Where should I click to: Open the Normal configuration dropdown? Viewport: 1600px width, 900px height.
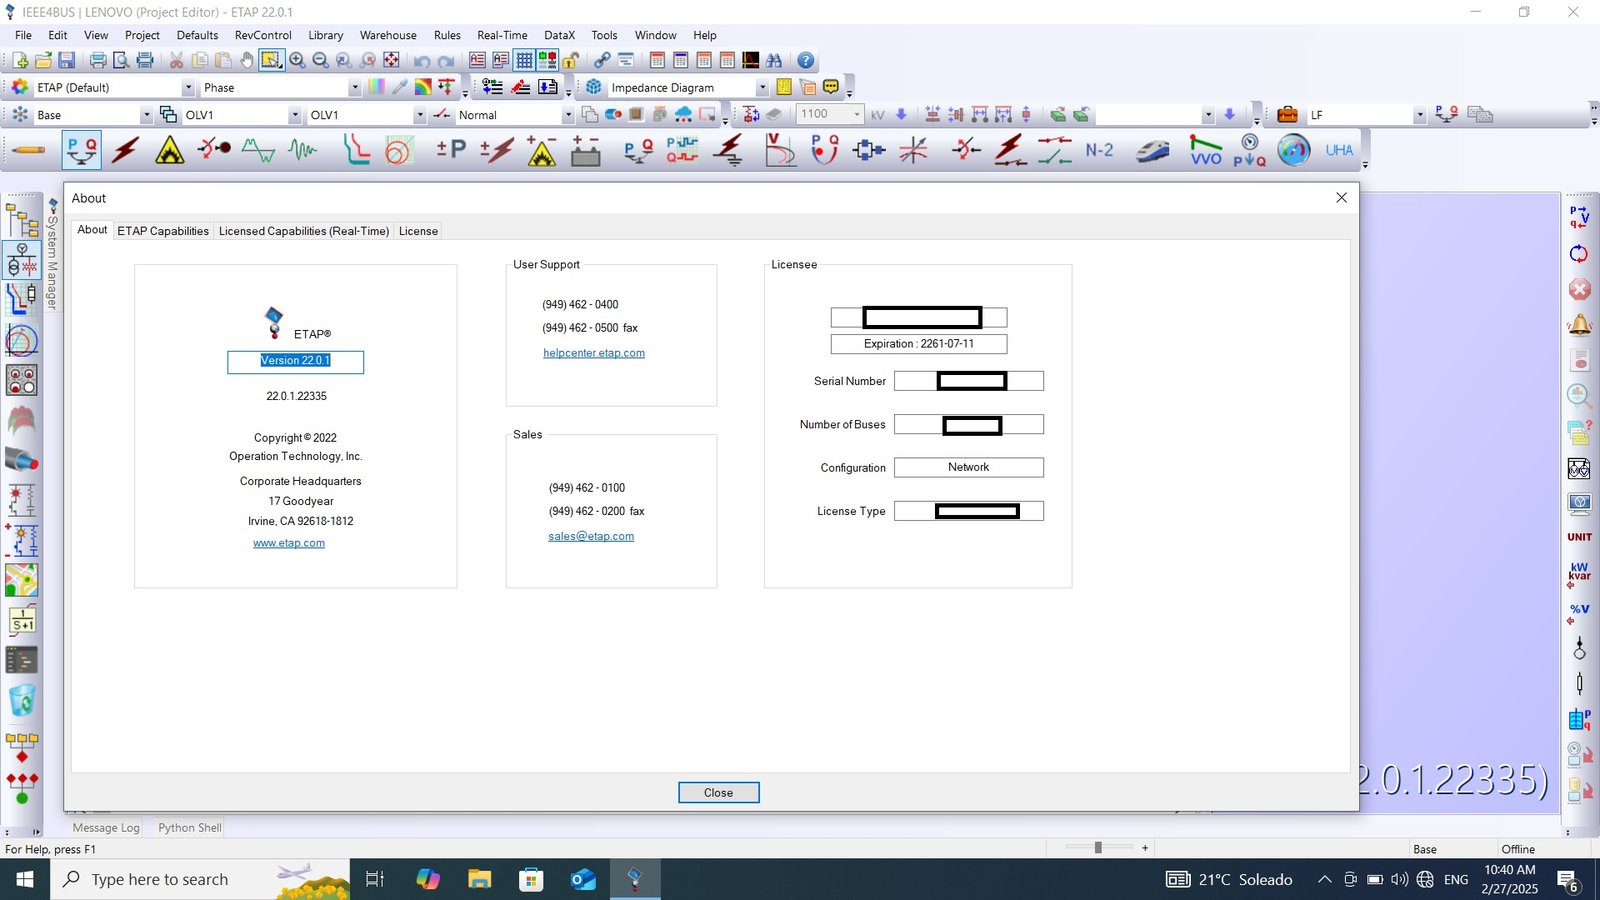point(568,115)
